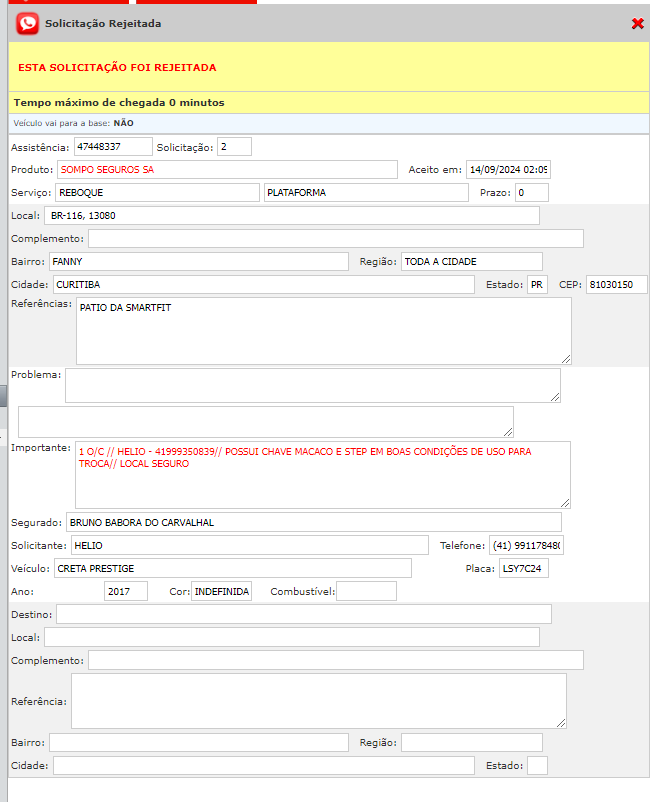Grab the Referências textarea resize handle
Viewport: 652px width, 802px height.
click(566, 358)
